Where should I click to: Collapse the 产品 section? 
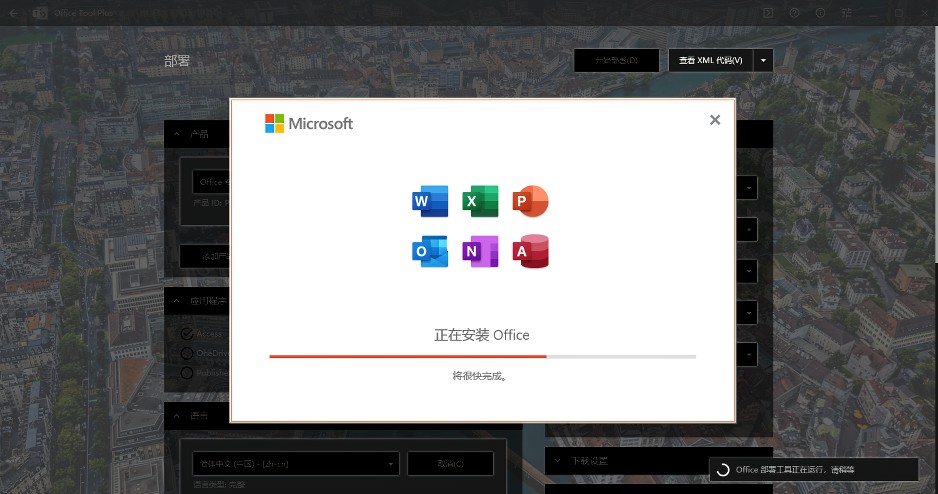pyautogui.click(x=176, y=134)
